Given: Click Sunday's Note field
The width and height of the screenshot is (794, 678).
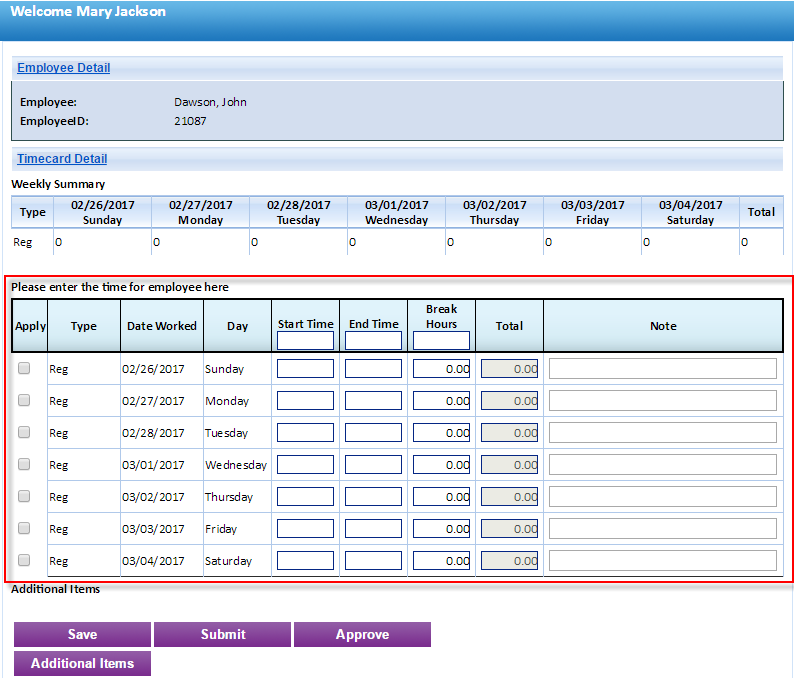Looking at the screenshot, I should click(x=663, y=369).
